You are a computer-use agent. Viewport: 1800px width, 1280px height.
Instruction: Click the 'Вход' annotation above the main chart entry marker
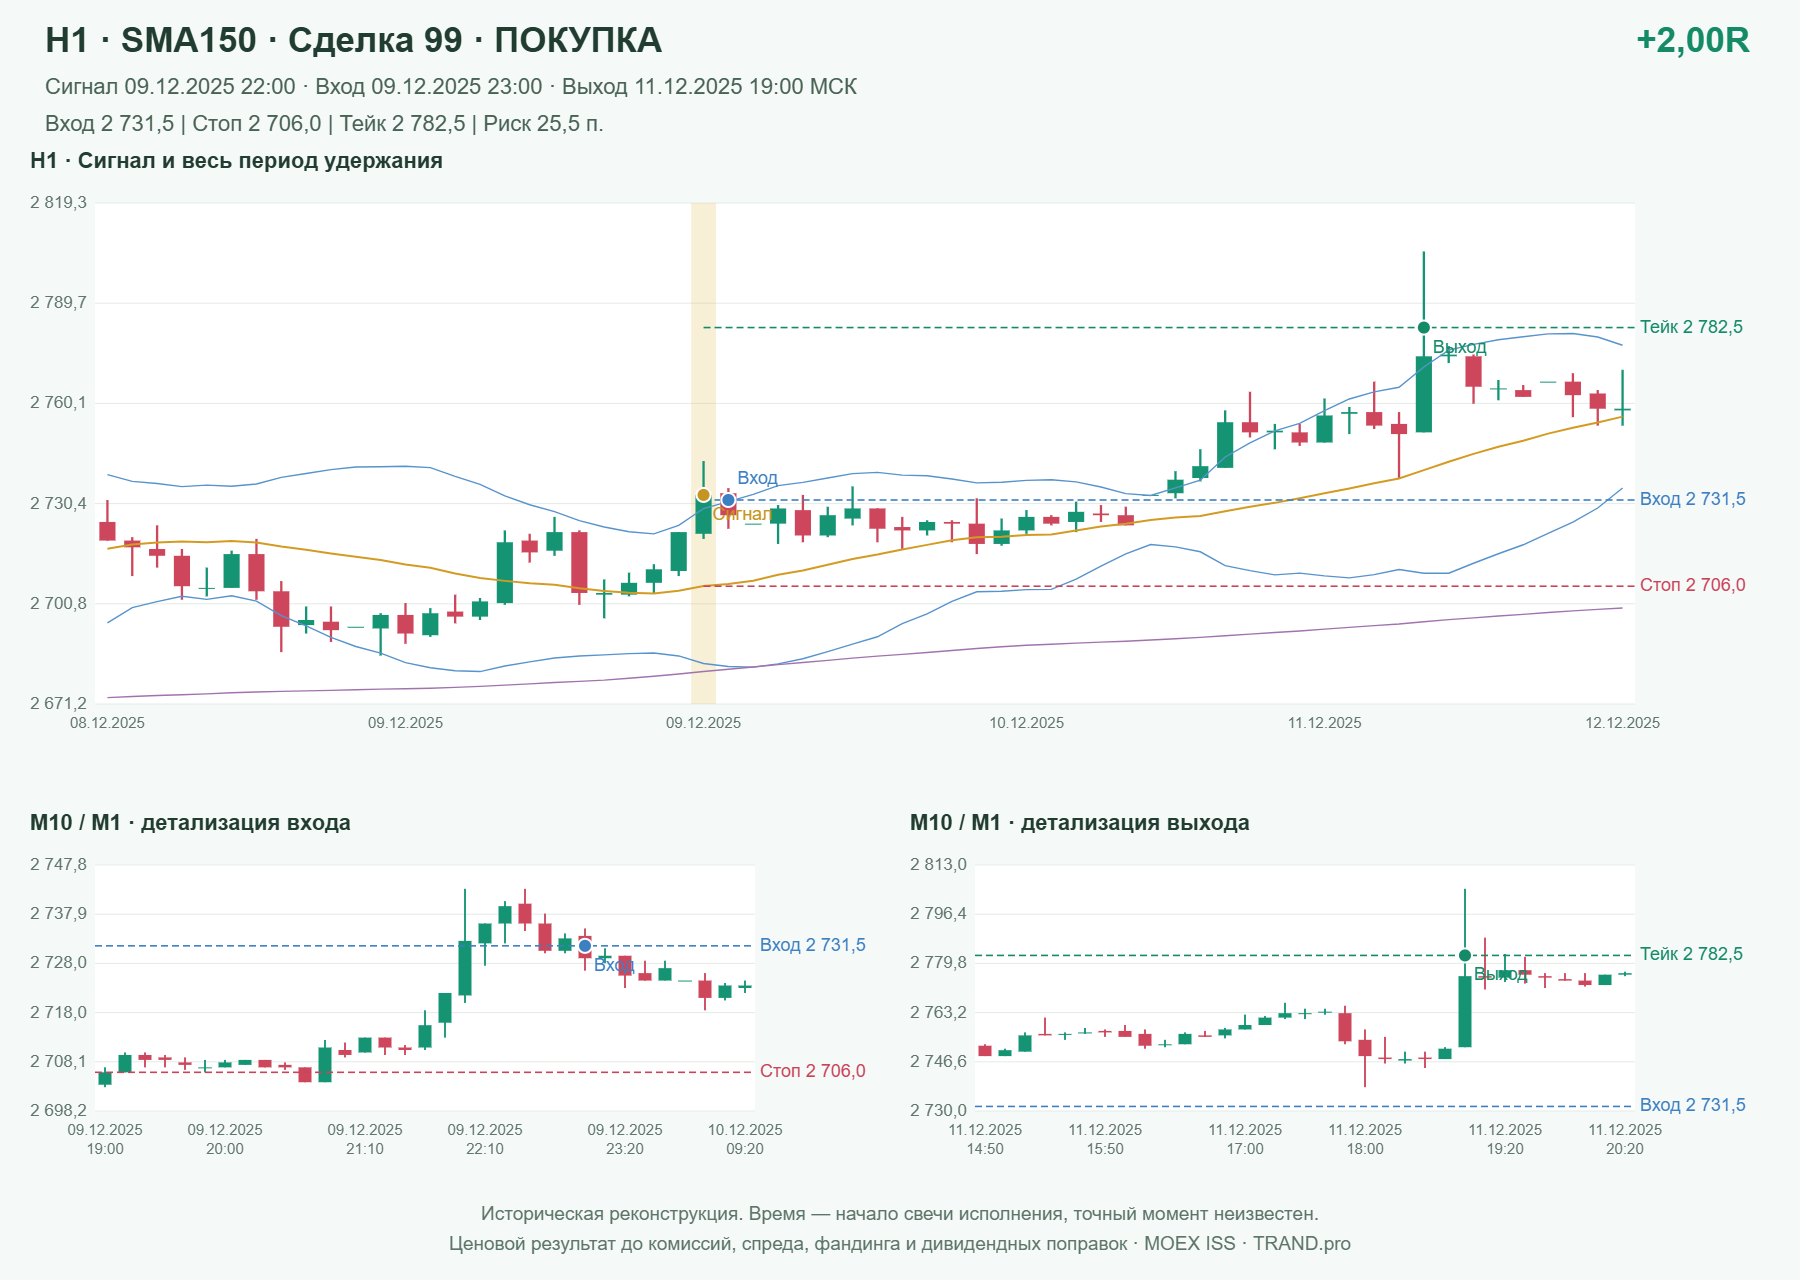coord(757,478)
